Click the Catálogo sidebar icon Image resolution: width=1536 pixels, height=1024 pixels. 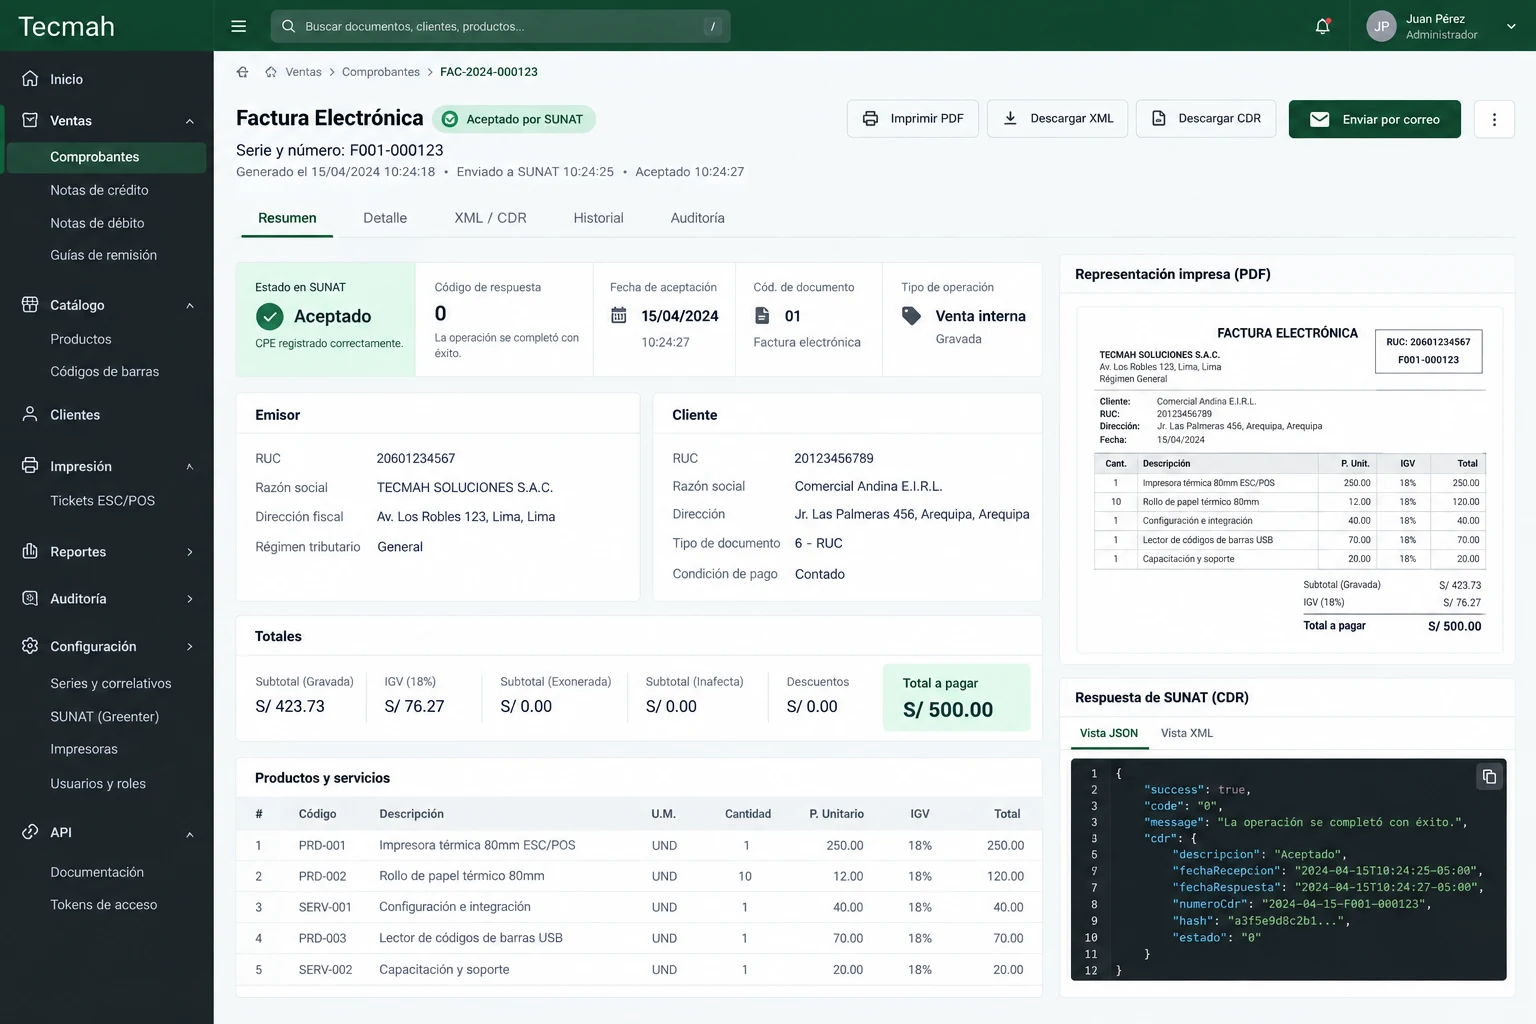coord(30,304)
